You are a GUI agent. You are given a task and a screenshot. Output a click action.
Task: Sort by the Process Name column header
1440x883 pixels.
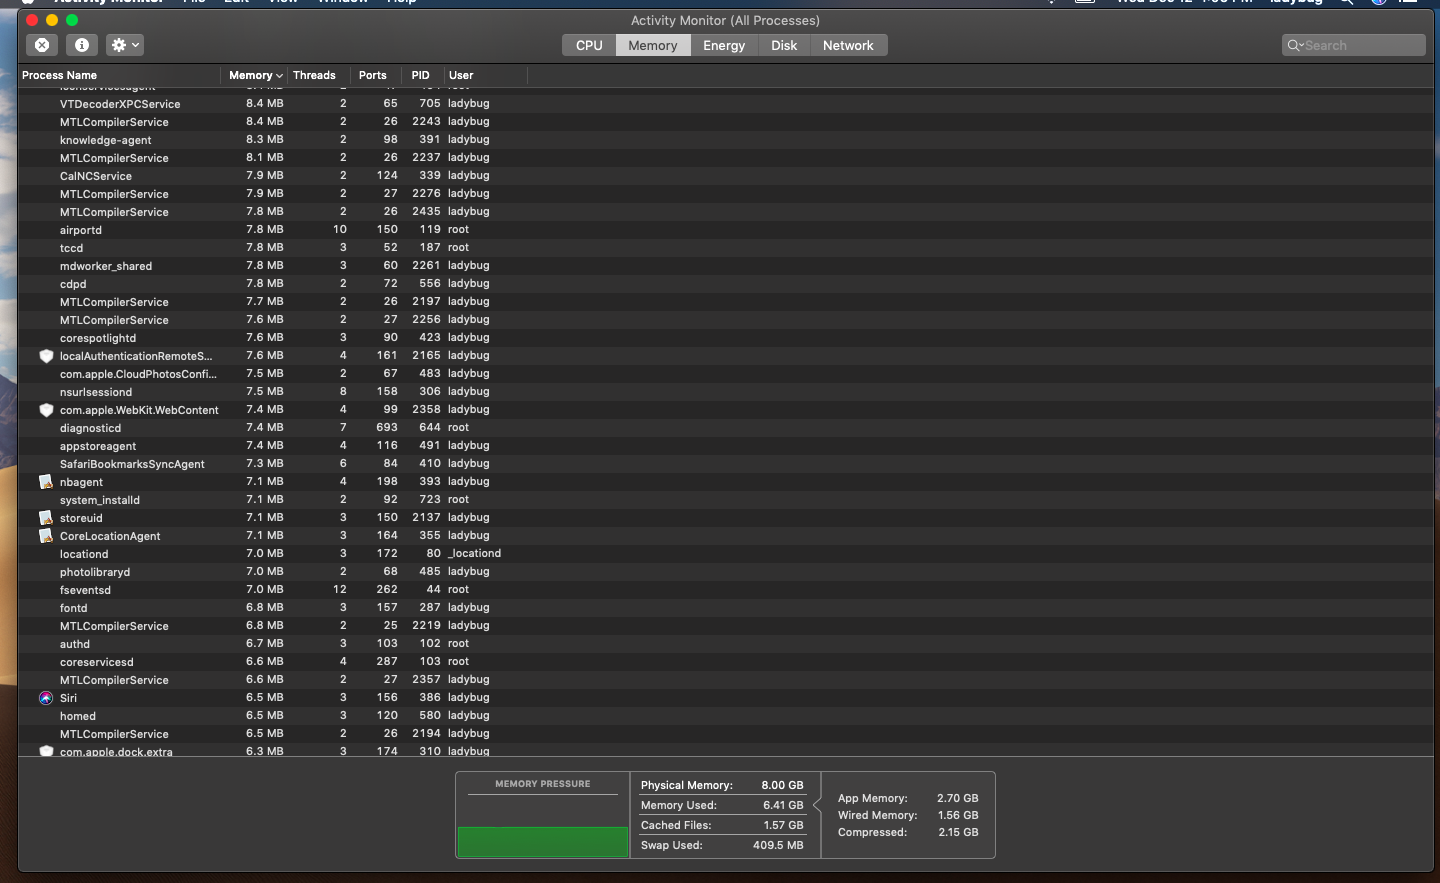[x=120, y=75]
